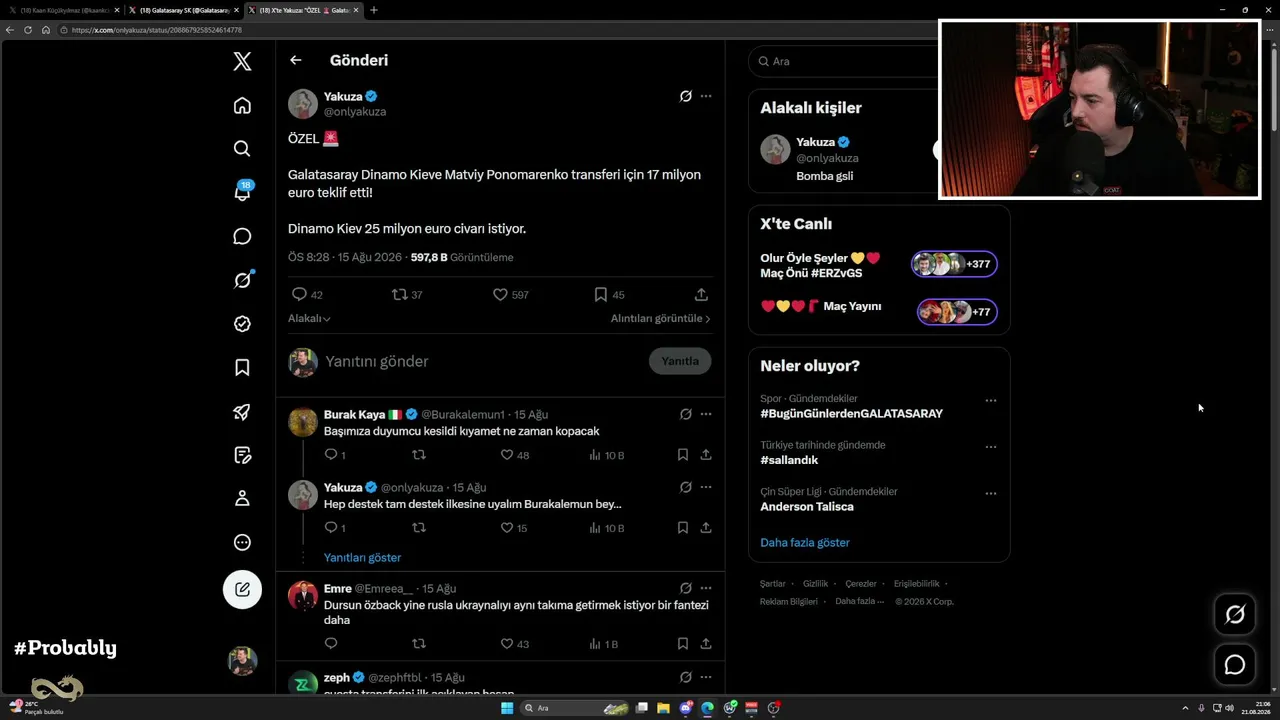Like Yakuza's reply to Burakalemun
The image size is (1280, 720).
[507, 528]
